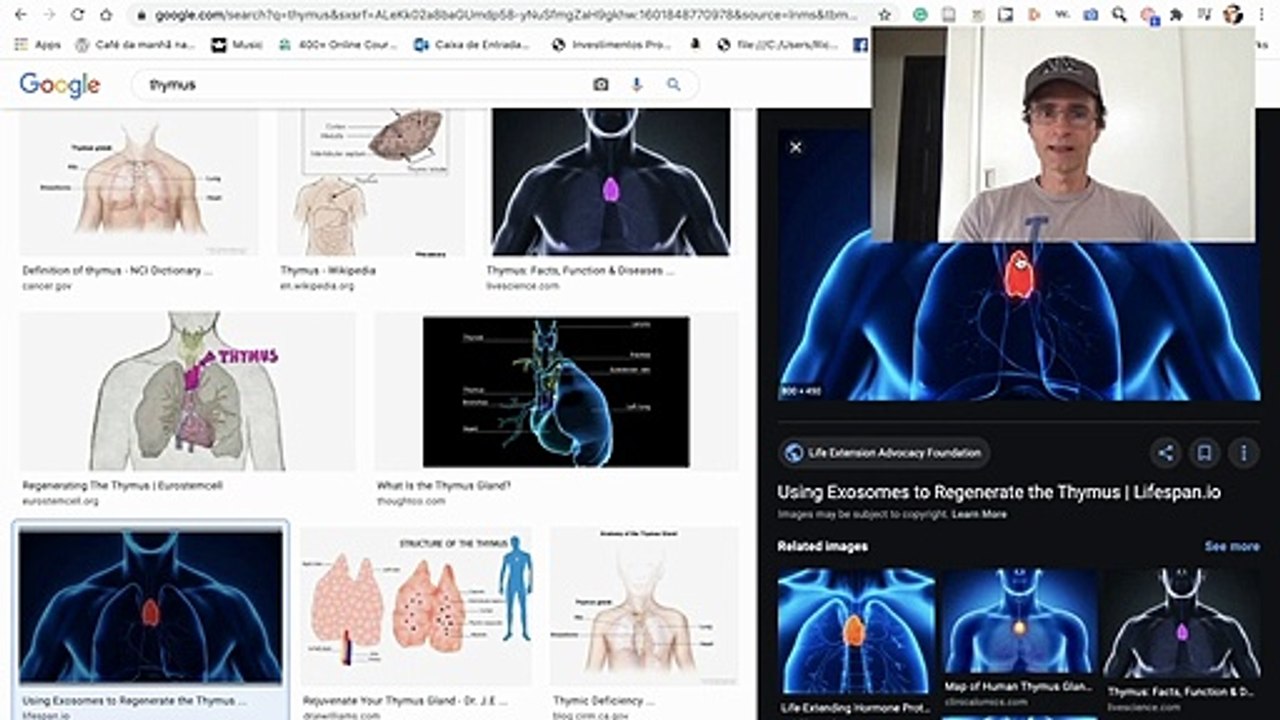Click the 'What Is the Thymus Gland?' caption
The width and height of the screenshot is (1280, 720).
(x=444, y=486)
